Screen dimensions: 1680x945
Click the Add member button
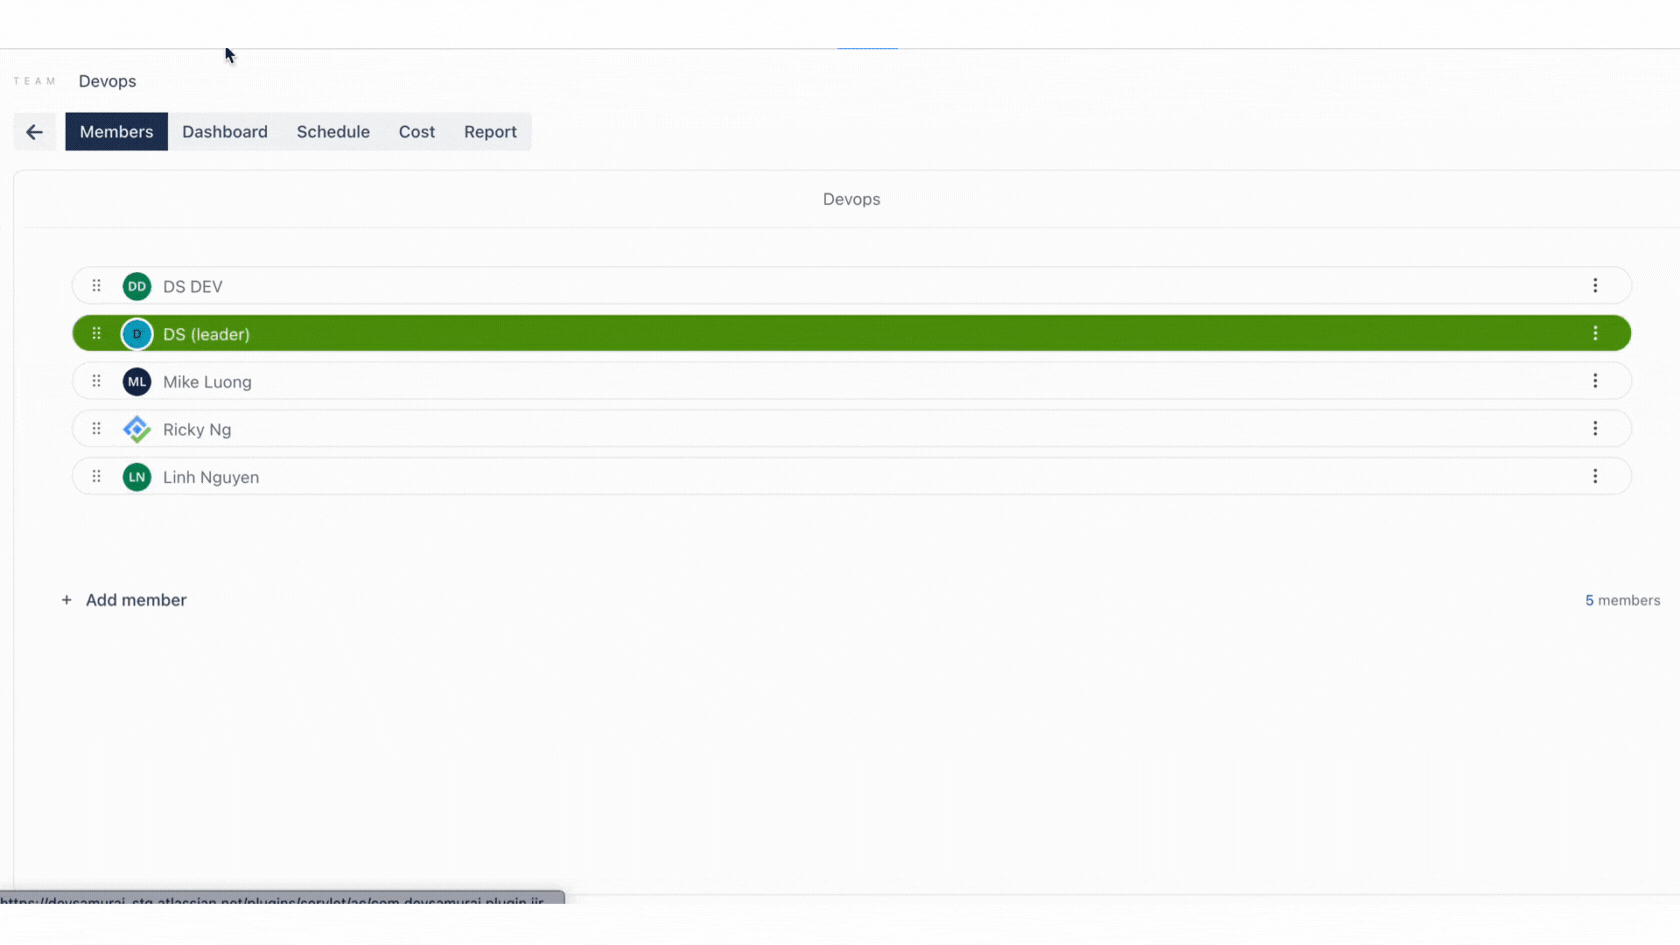click(x=124, y=600)
